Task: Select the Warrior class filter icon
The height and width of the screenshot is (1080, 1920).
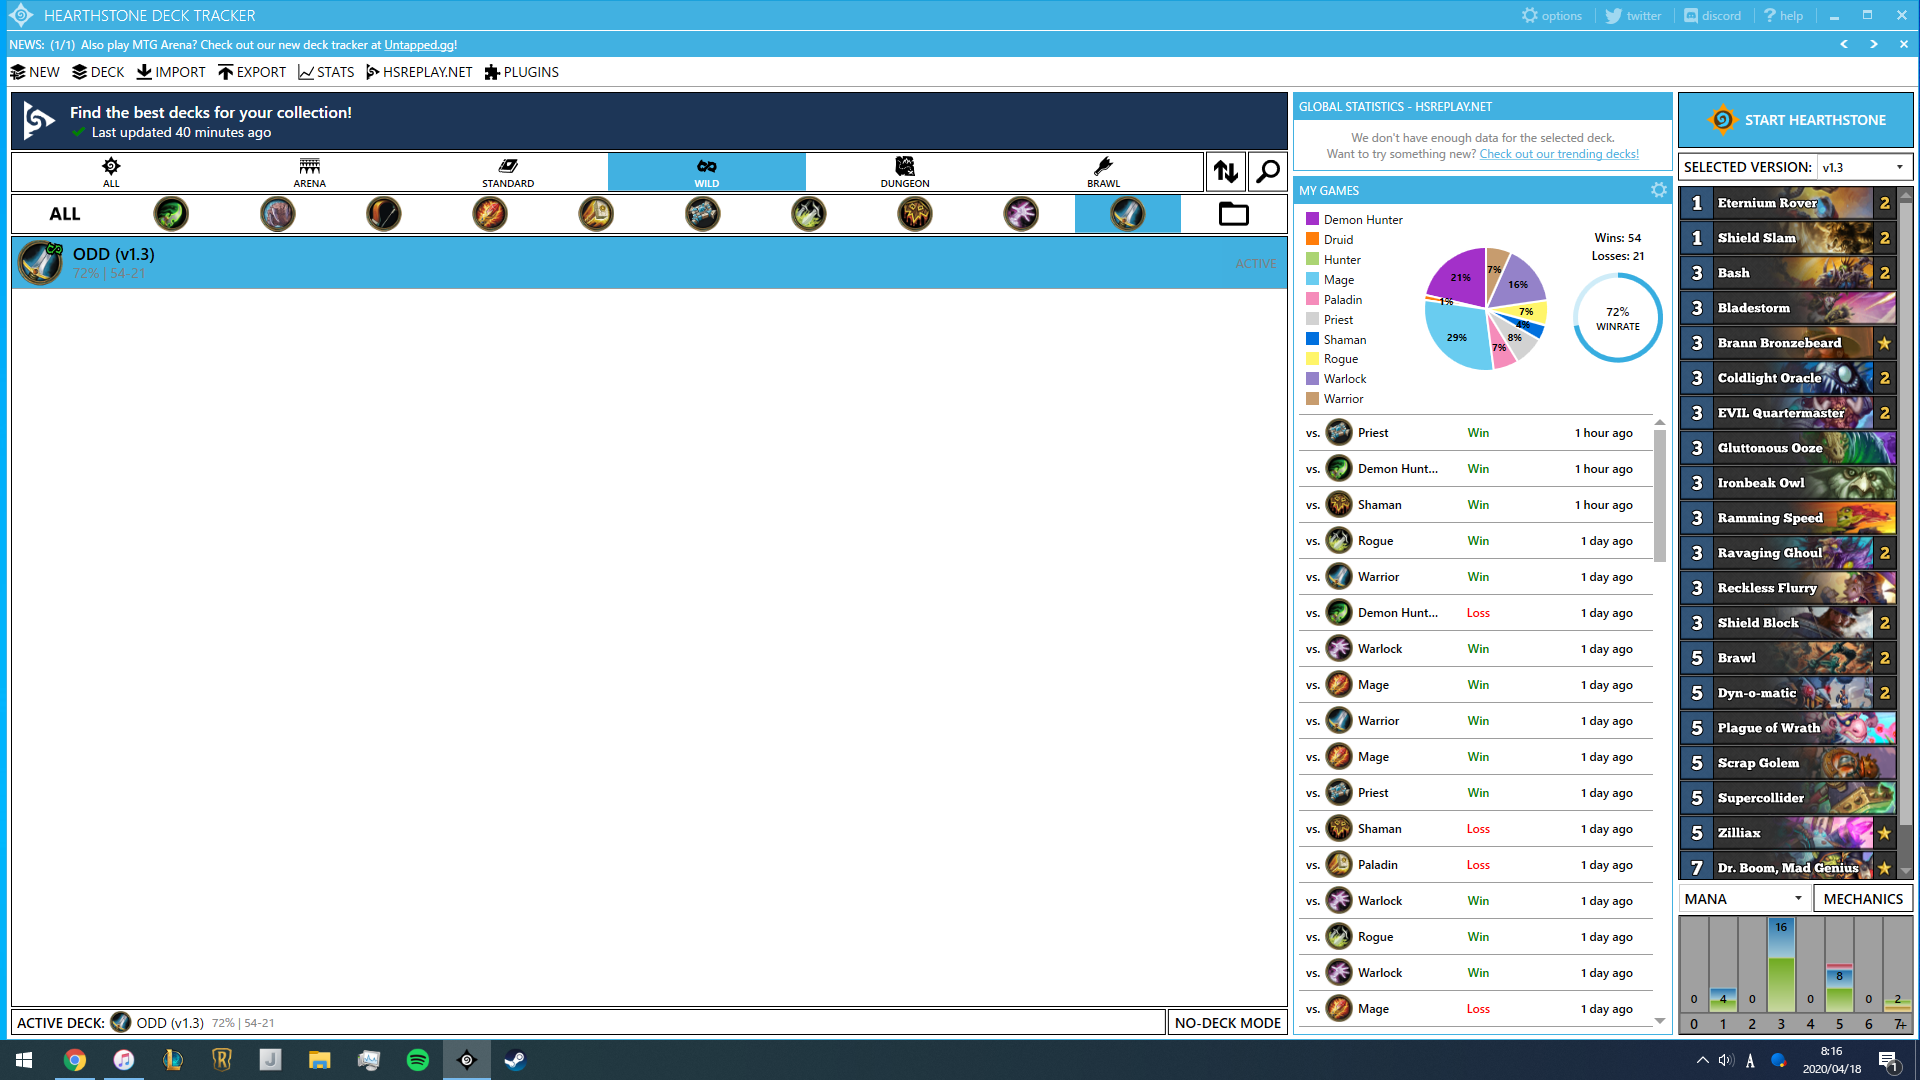Action: point(1128,214)
